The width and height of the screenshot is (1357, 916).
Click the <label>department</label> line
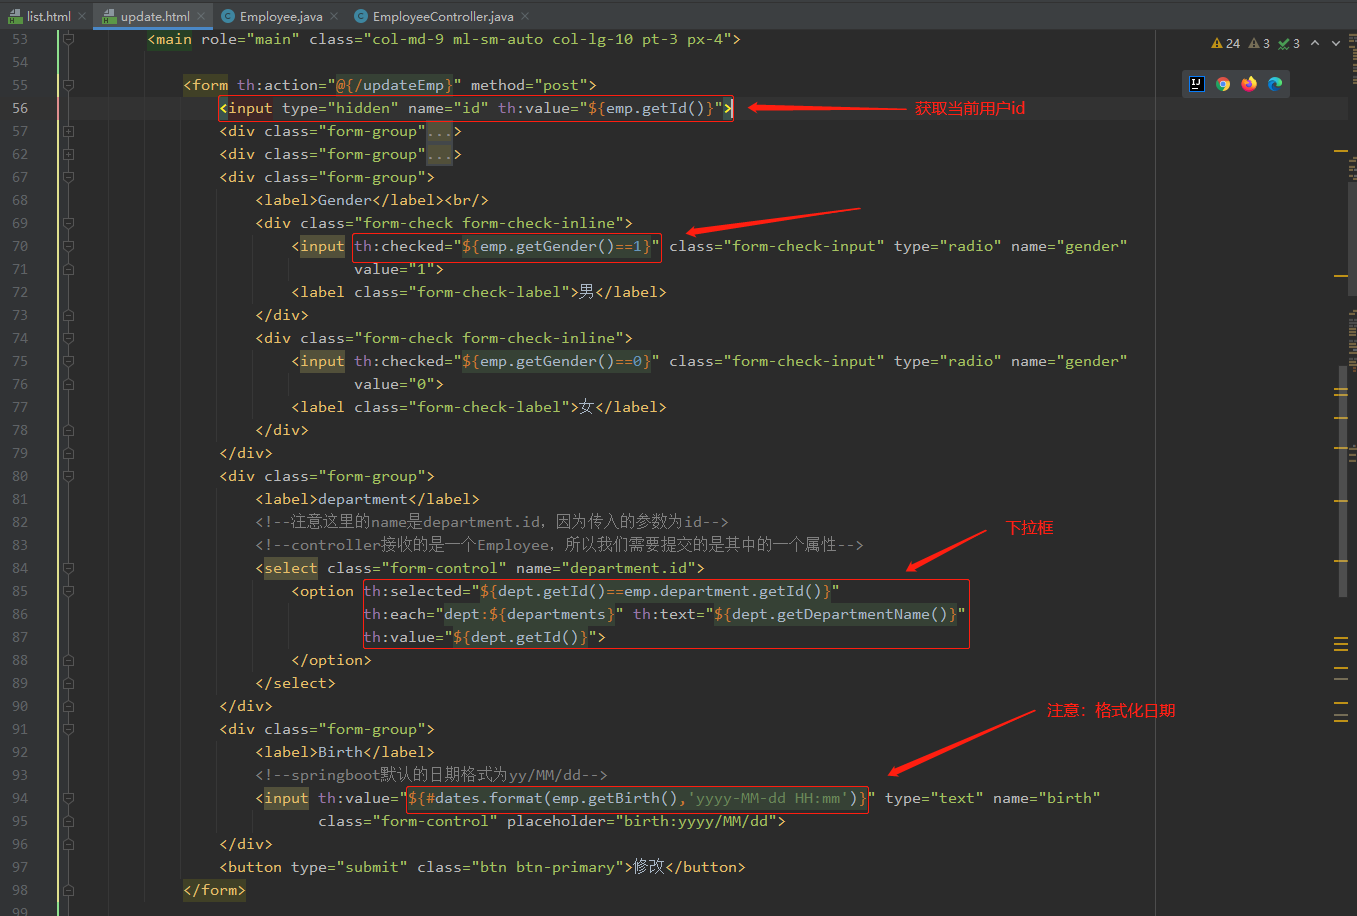(x=367, y=499)
